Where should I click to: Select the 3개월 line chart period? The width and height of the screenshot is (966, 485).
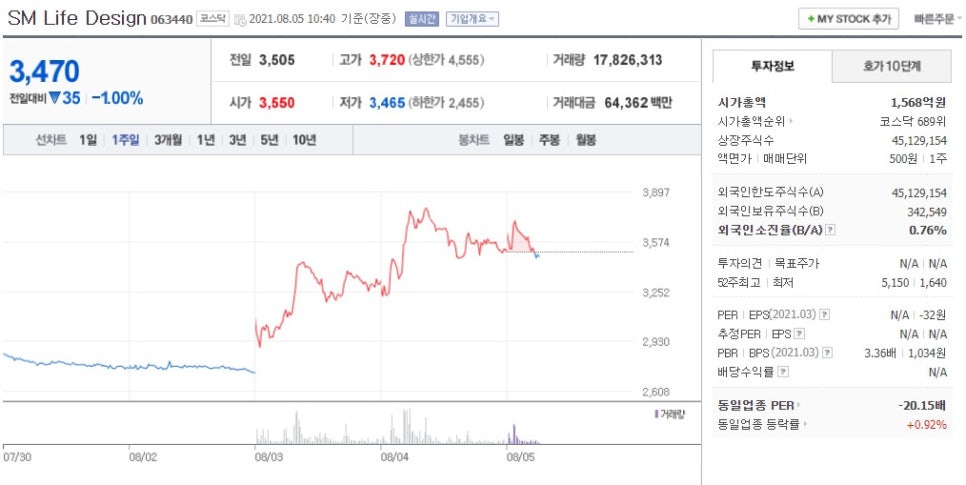(167, 140)
